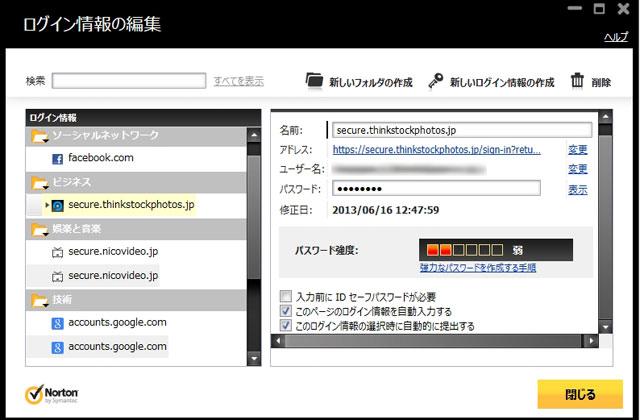Viewport: 640px width, 420px height.
Task: Click the Norton checkmark logo
Action: click(x=34, y=394)
